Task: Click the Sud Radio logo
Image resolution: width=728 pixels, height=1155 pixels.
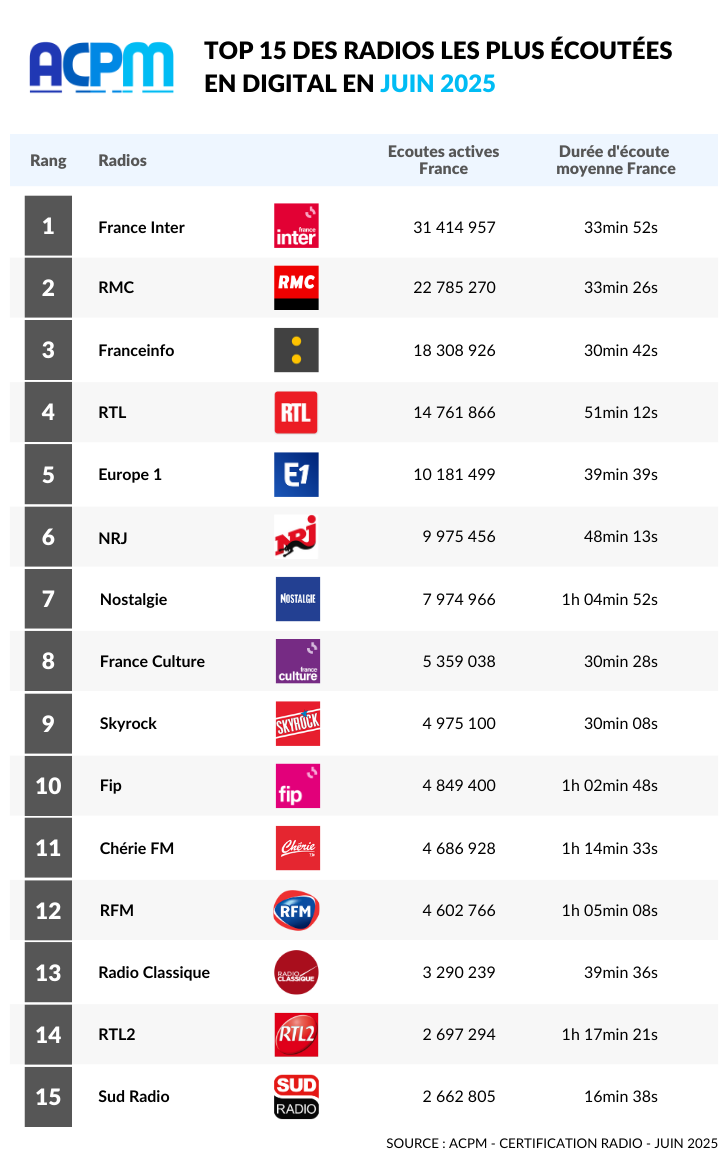Action: tap(296, 1096)
